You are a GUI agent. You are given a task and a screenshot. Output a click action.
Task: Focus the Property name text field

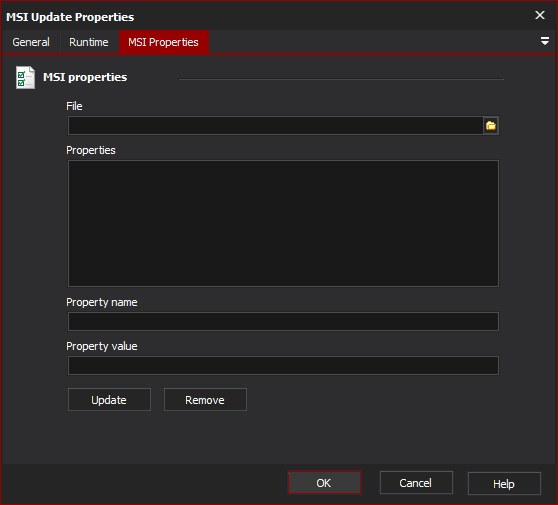click(x=283, y=322)
